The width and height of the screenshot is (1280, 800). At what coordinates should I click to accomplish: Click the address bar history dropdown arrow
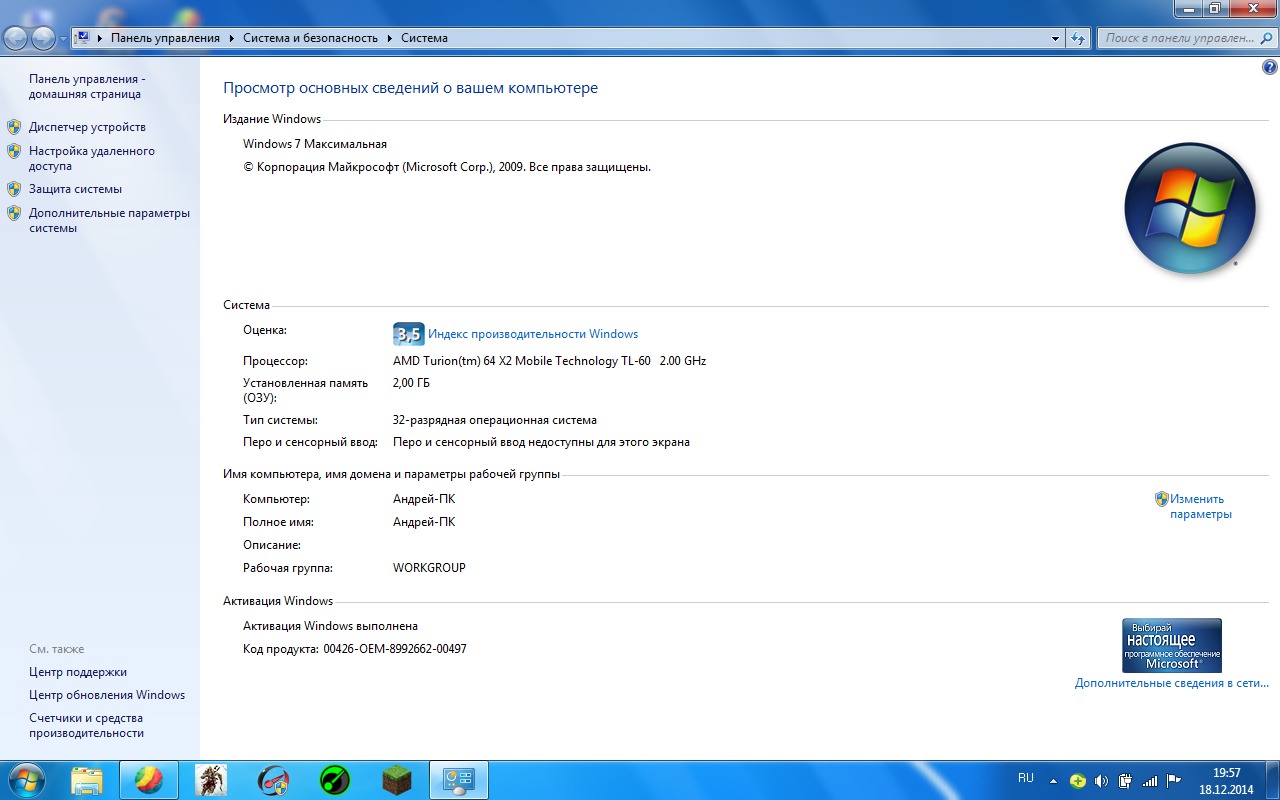point(1056,38)
